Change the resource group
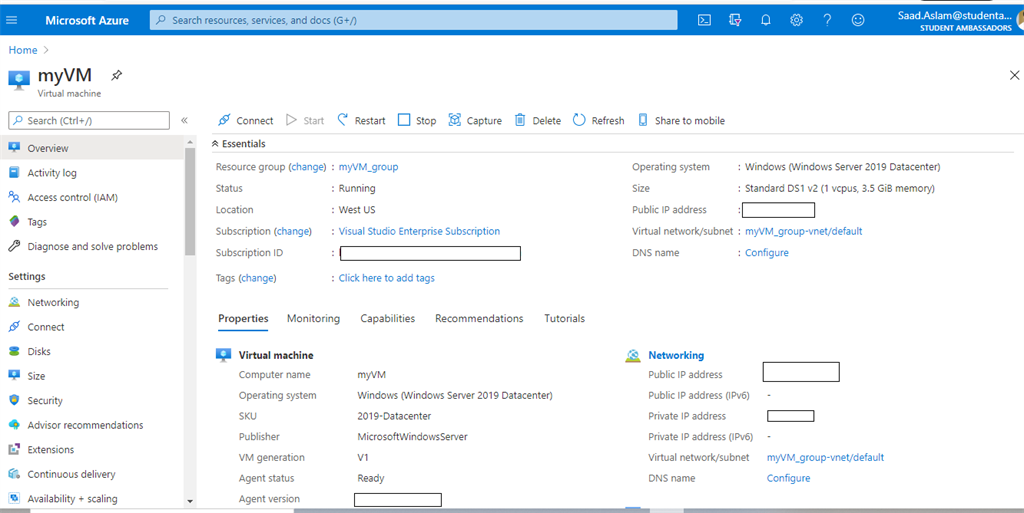The height and width of the screenshot is (513, 1024). click(x=308, y=166)
